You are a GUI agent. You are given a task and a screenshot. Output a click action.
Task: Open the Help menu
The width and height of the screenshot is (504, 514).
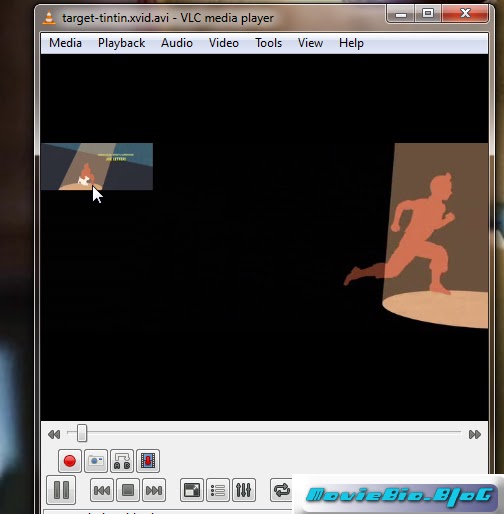point(351,43)
